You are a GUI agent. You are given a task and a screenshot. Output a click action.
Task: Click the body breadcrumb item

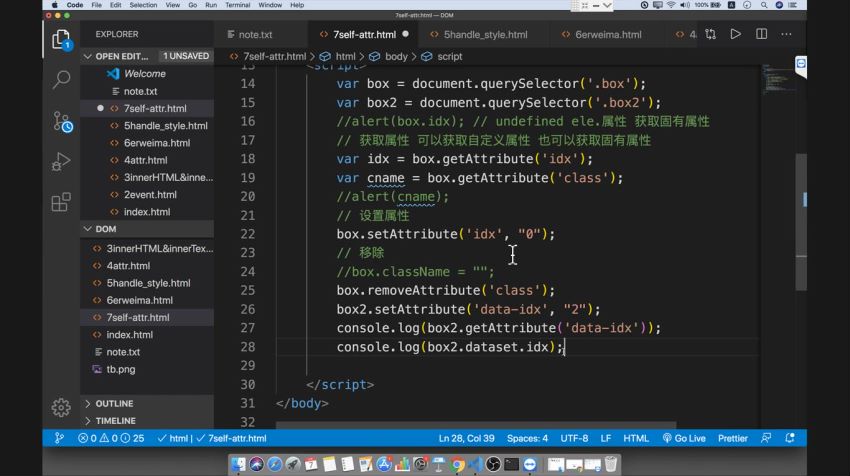point(396,56)
